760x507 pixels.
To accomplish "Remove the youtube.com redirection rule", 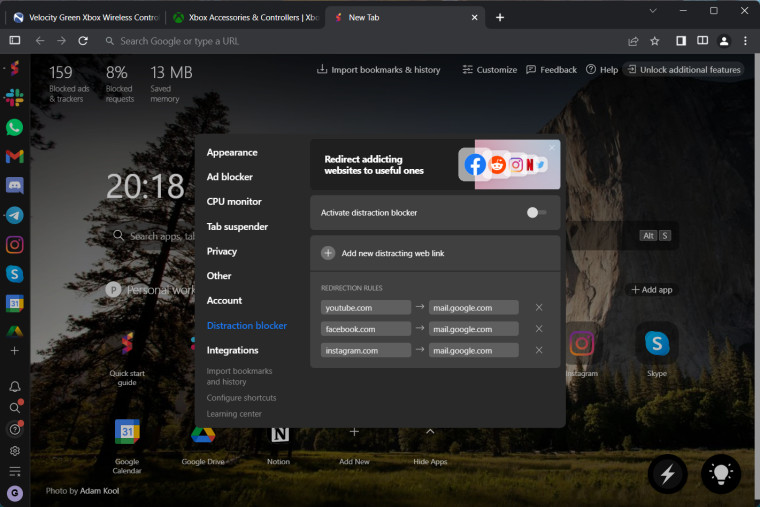I will [x=539, y=307].
